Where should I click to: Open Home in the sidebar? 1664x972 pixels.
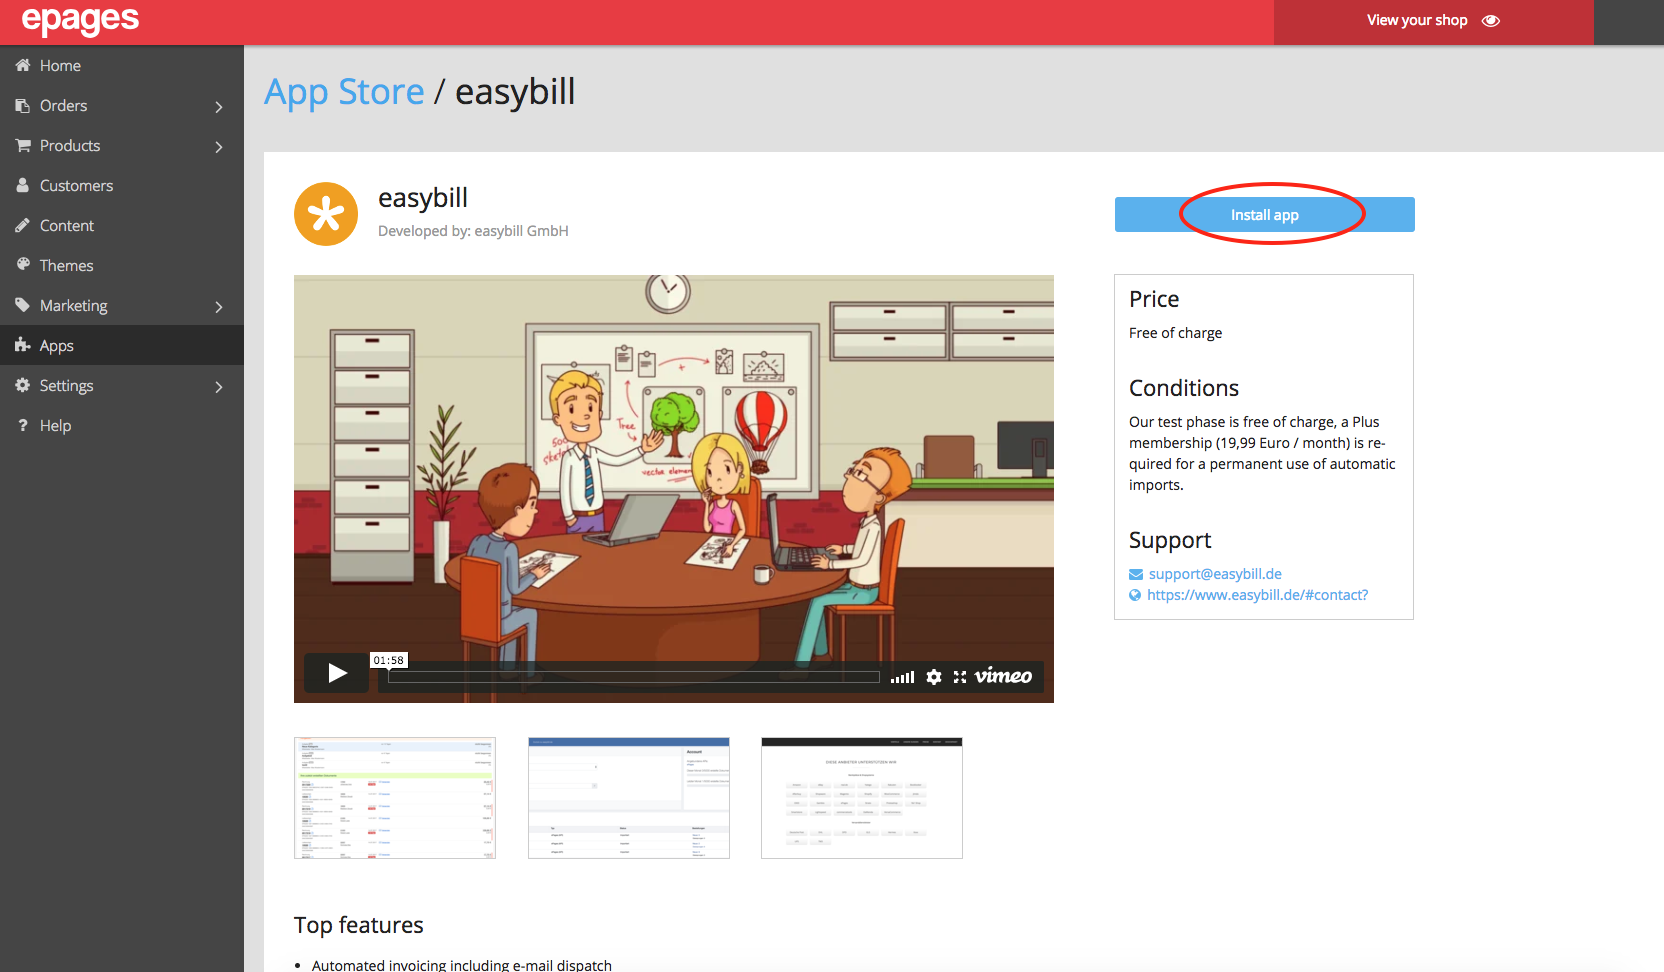click(x=122, y=65)
